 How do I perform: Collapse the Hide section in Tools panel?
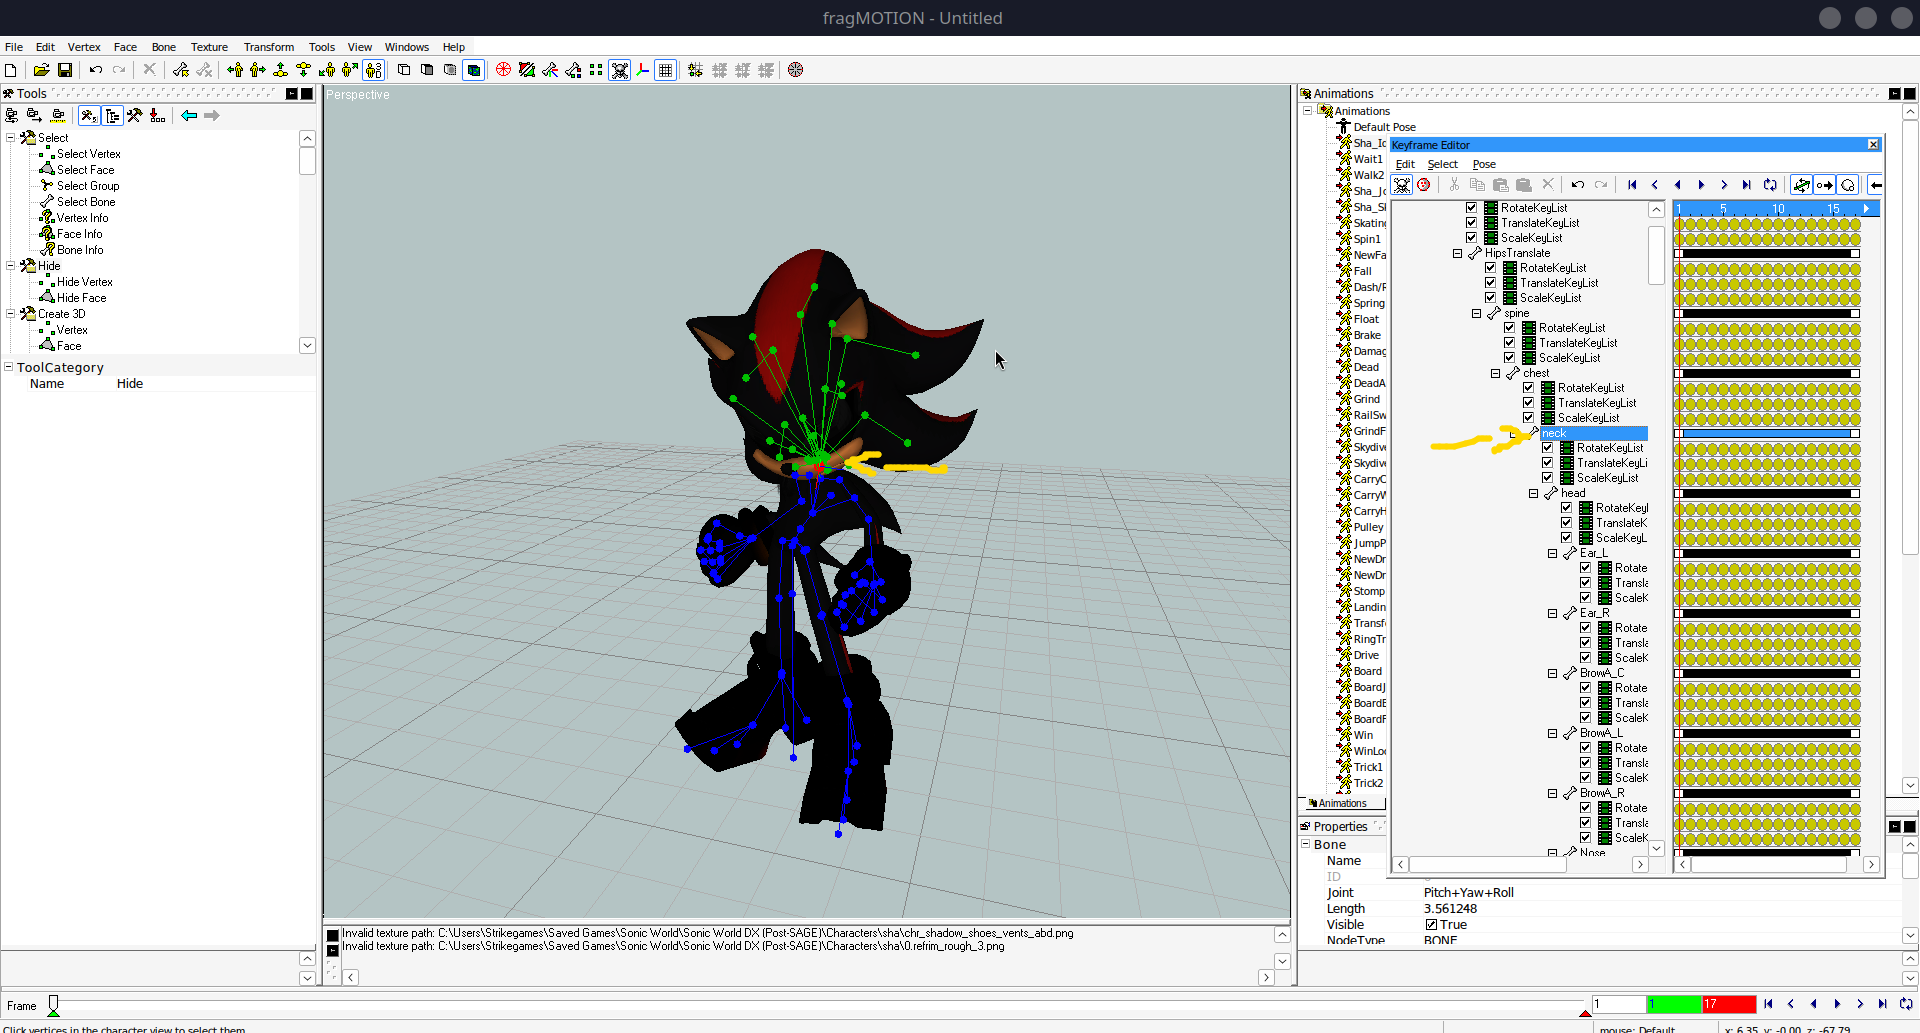pos(12,266)
